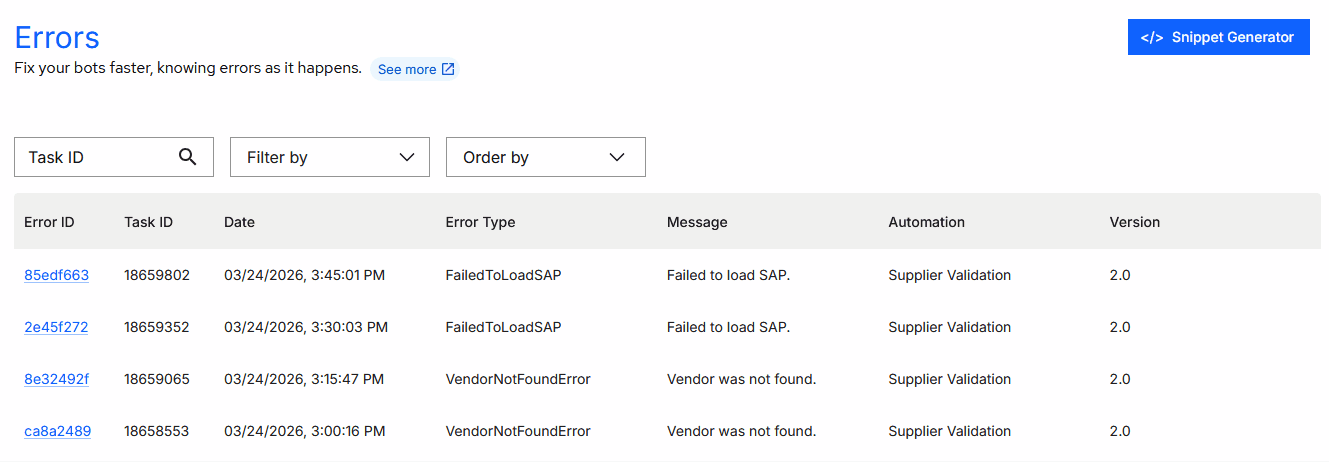Click the search magnifier icon in Task ID field
The height and width of the screenshot is (462, 1329).
pos(187,157)
